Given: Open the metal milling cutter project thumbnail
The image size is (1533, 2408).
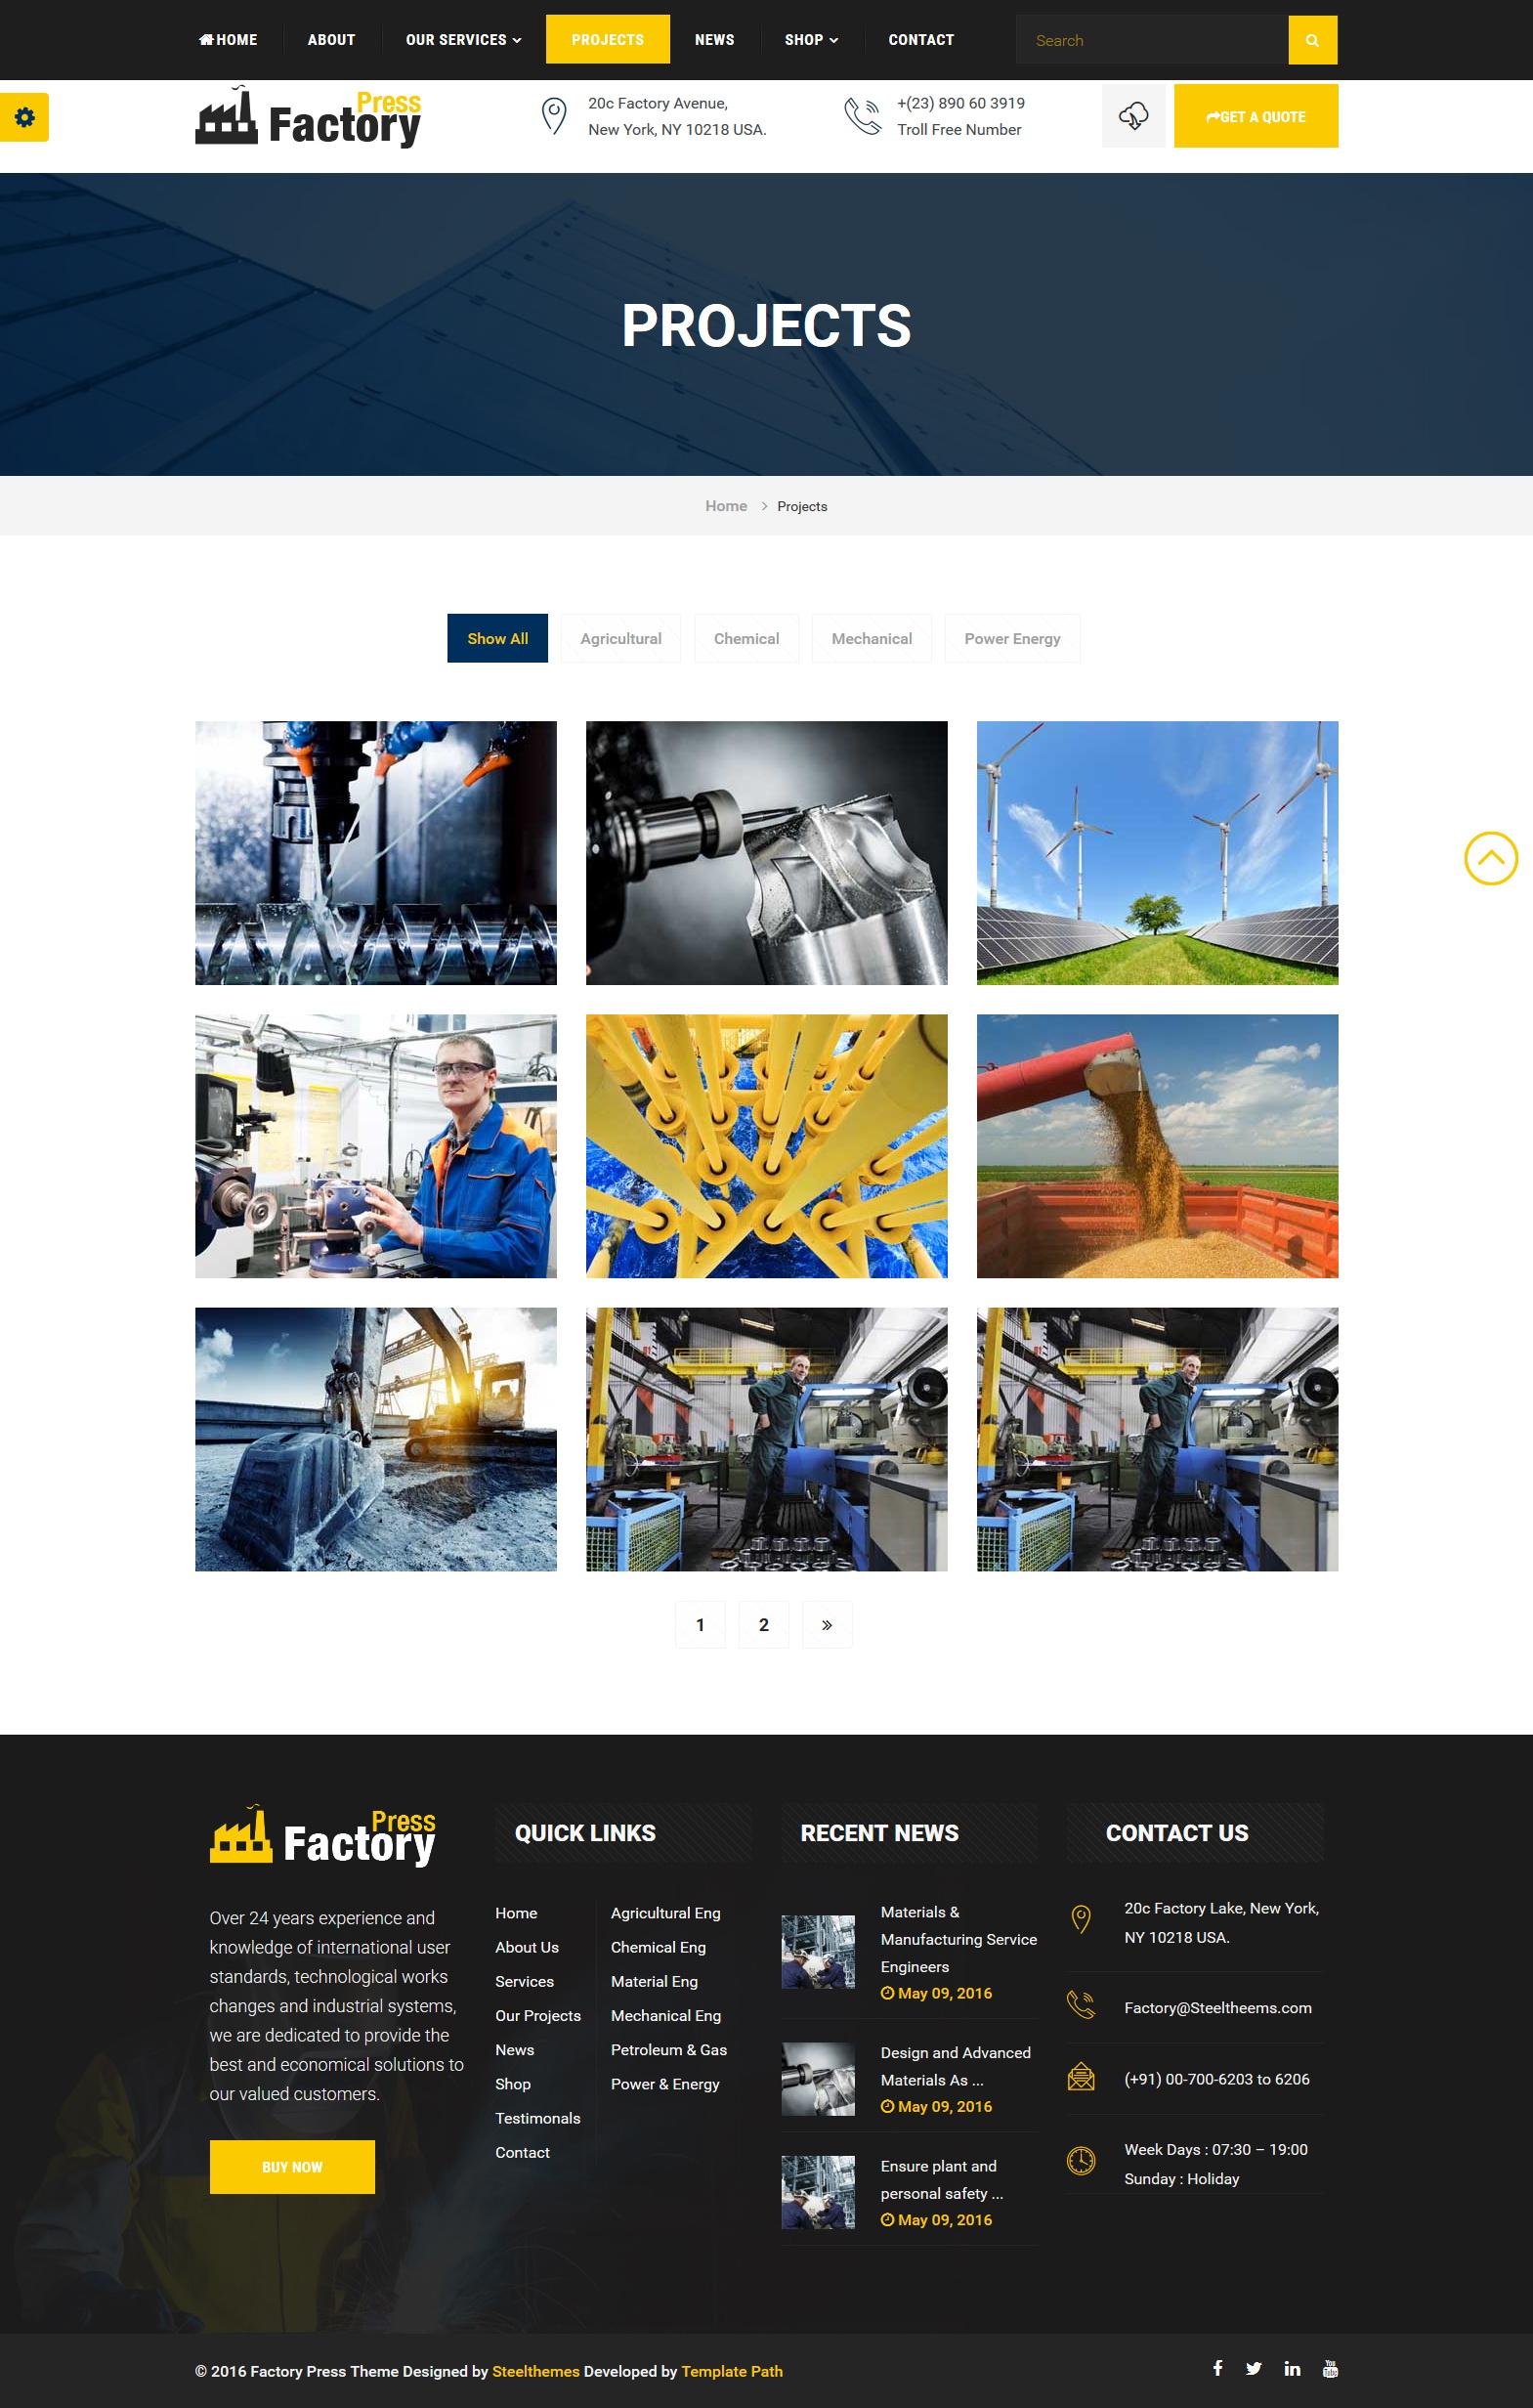Looking at the screenshot, I should 766,853.
